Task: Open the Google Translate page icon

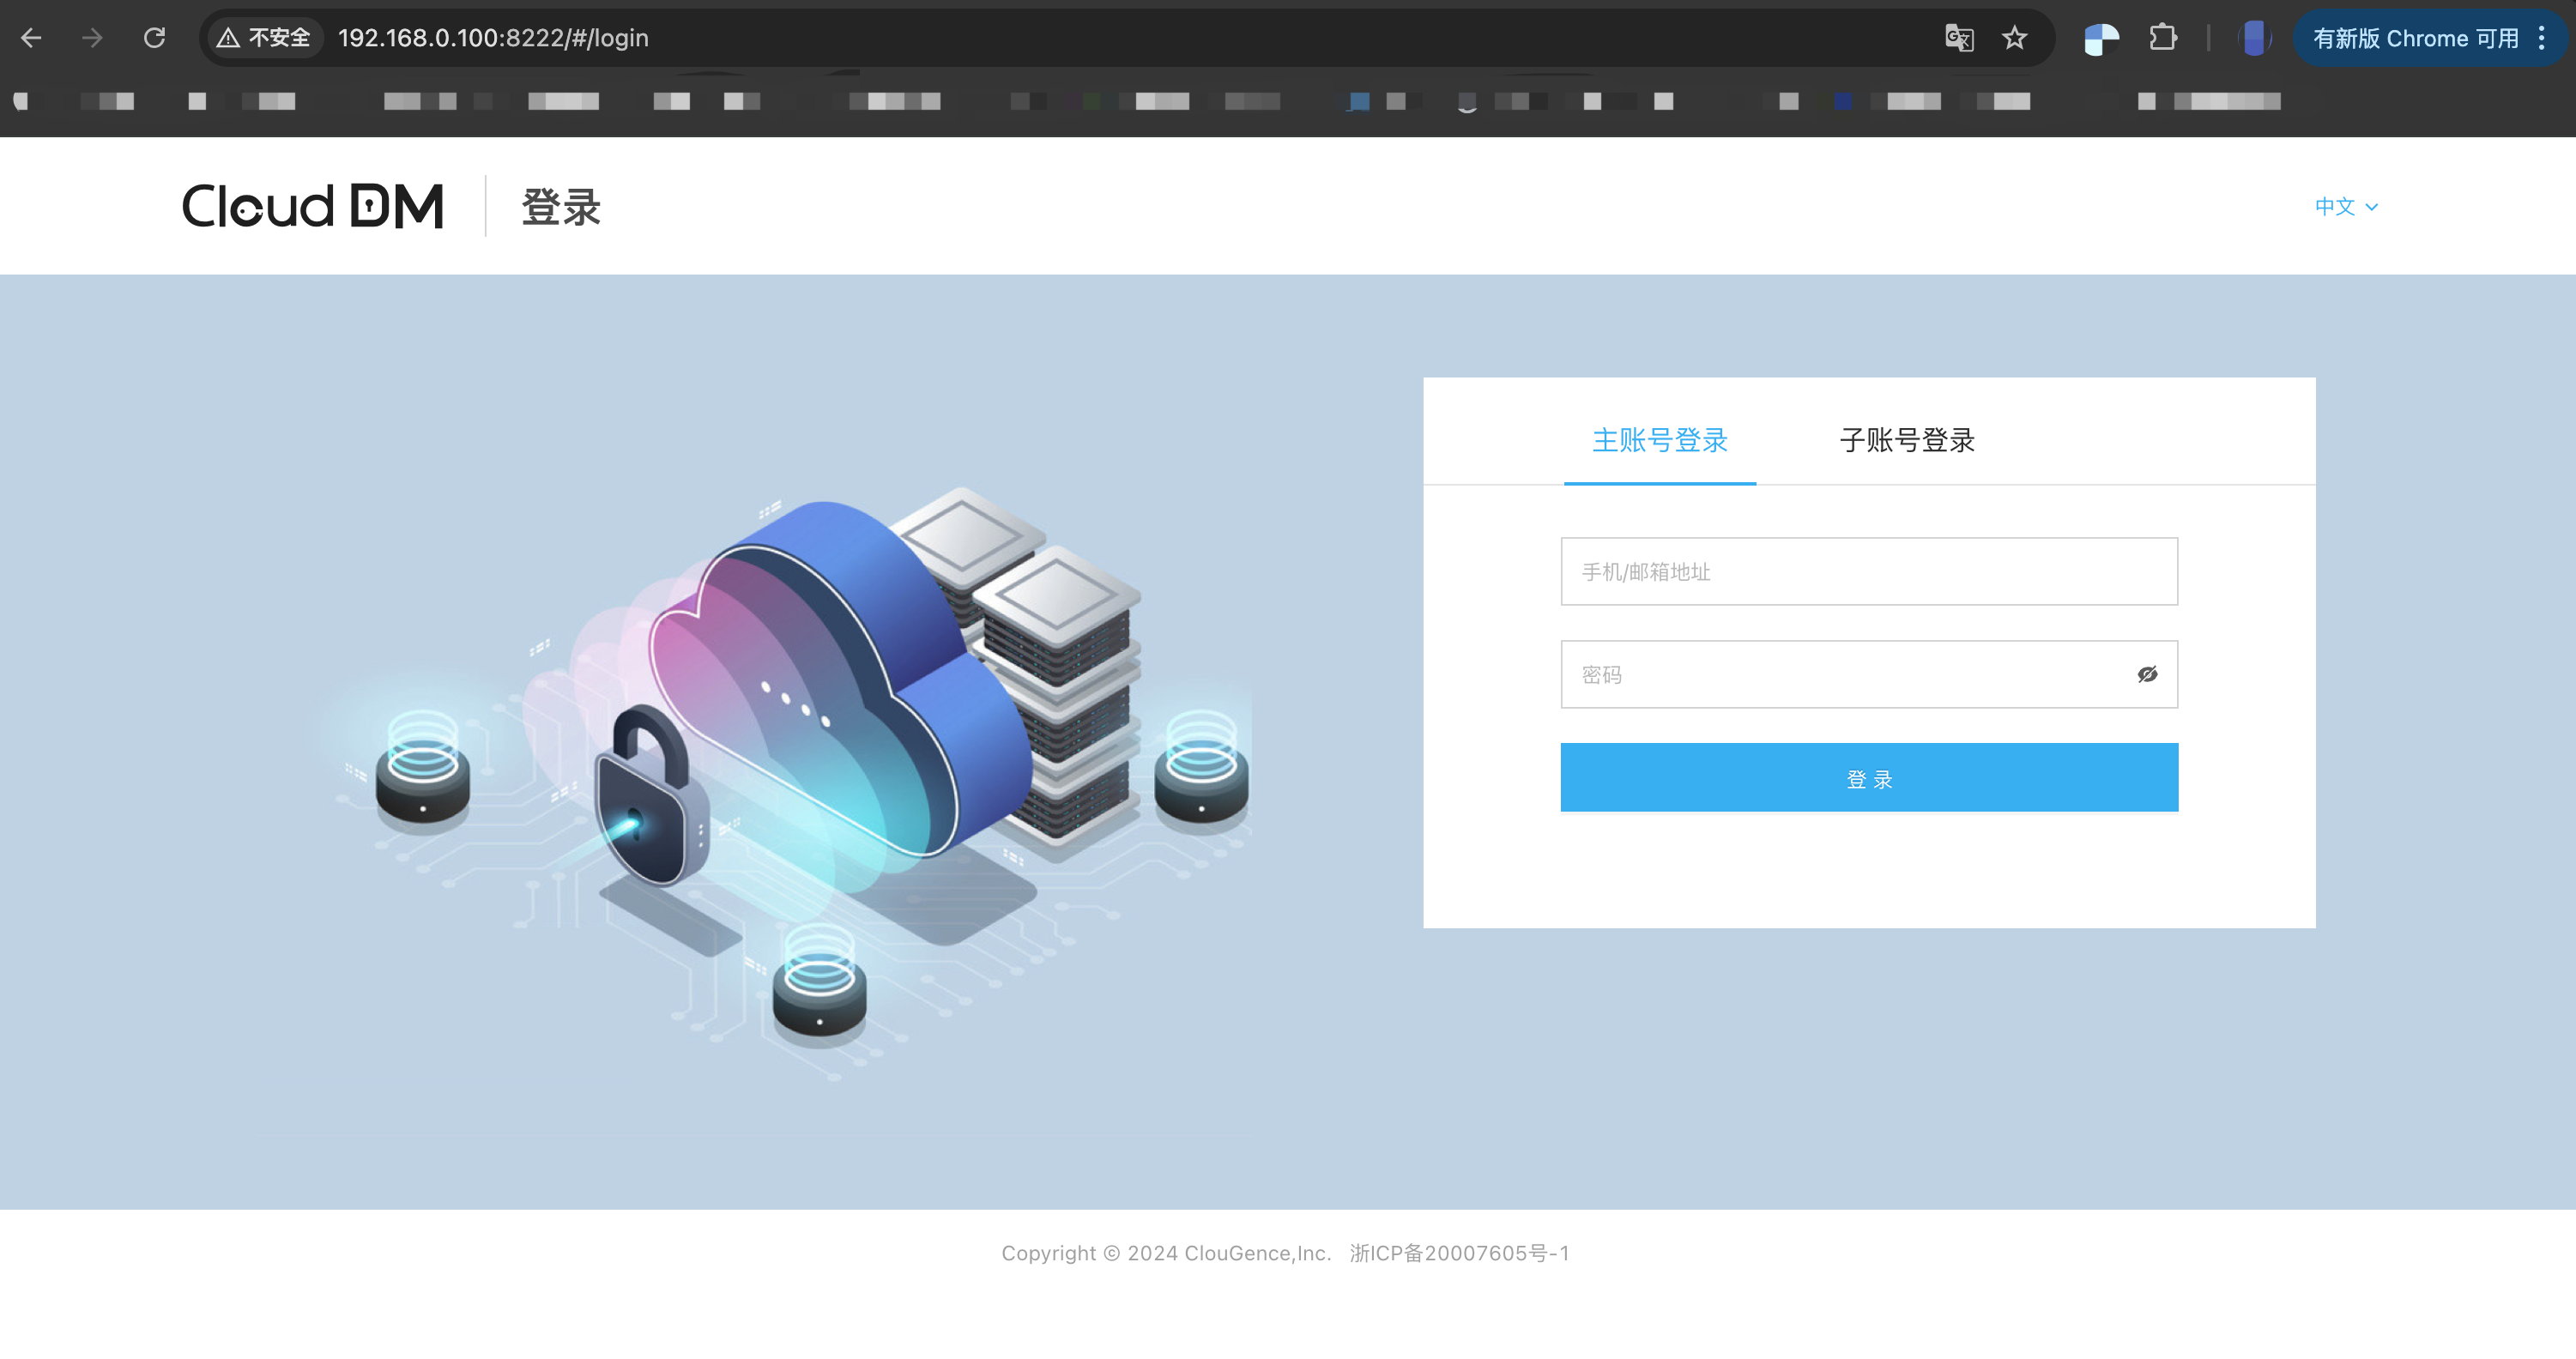Action: click(x=1958, y=38)
